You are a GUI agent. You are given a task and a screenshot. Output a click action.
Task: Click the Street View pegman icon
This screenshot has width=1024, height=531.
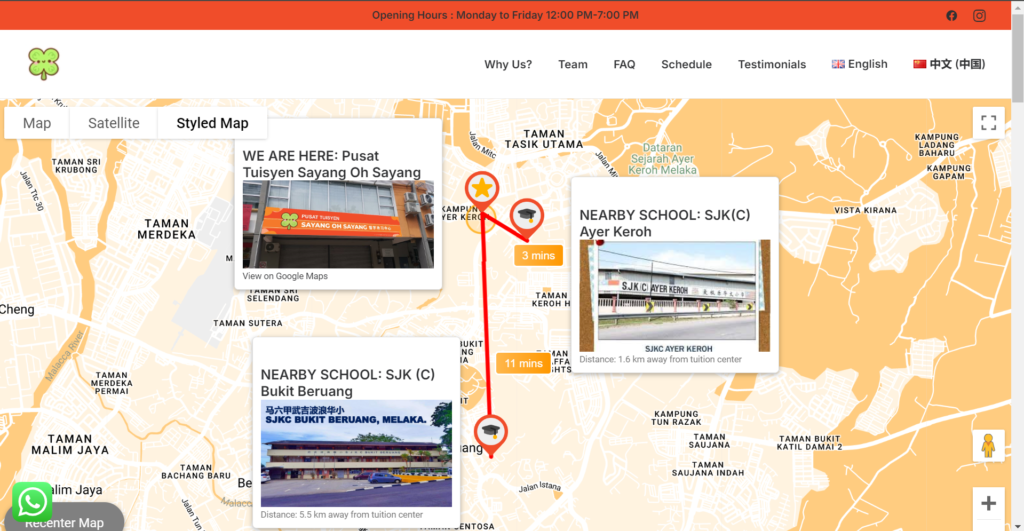pyautogui.click(x=988, y=445)
